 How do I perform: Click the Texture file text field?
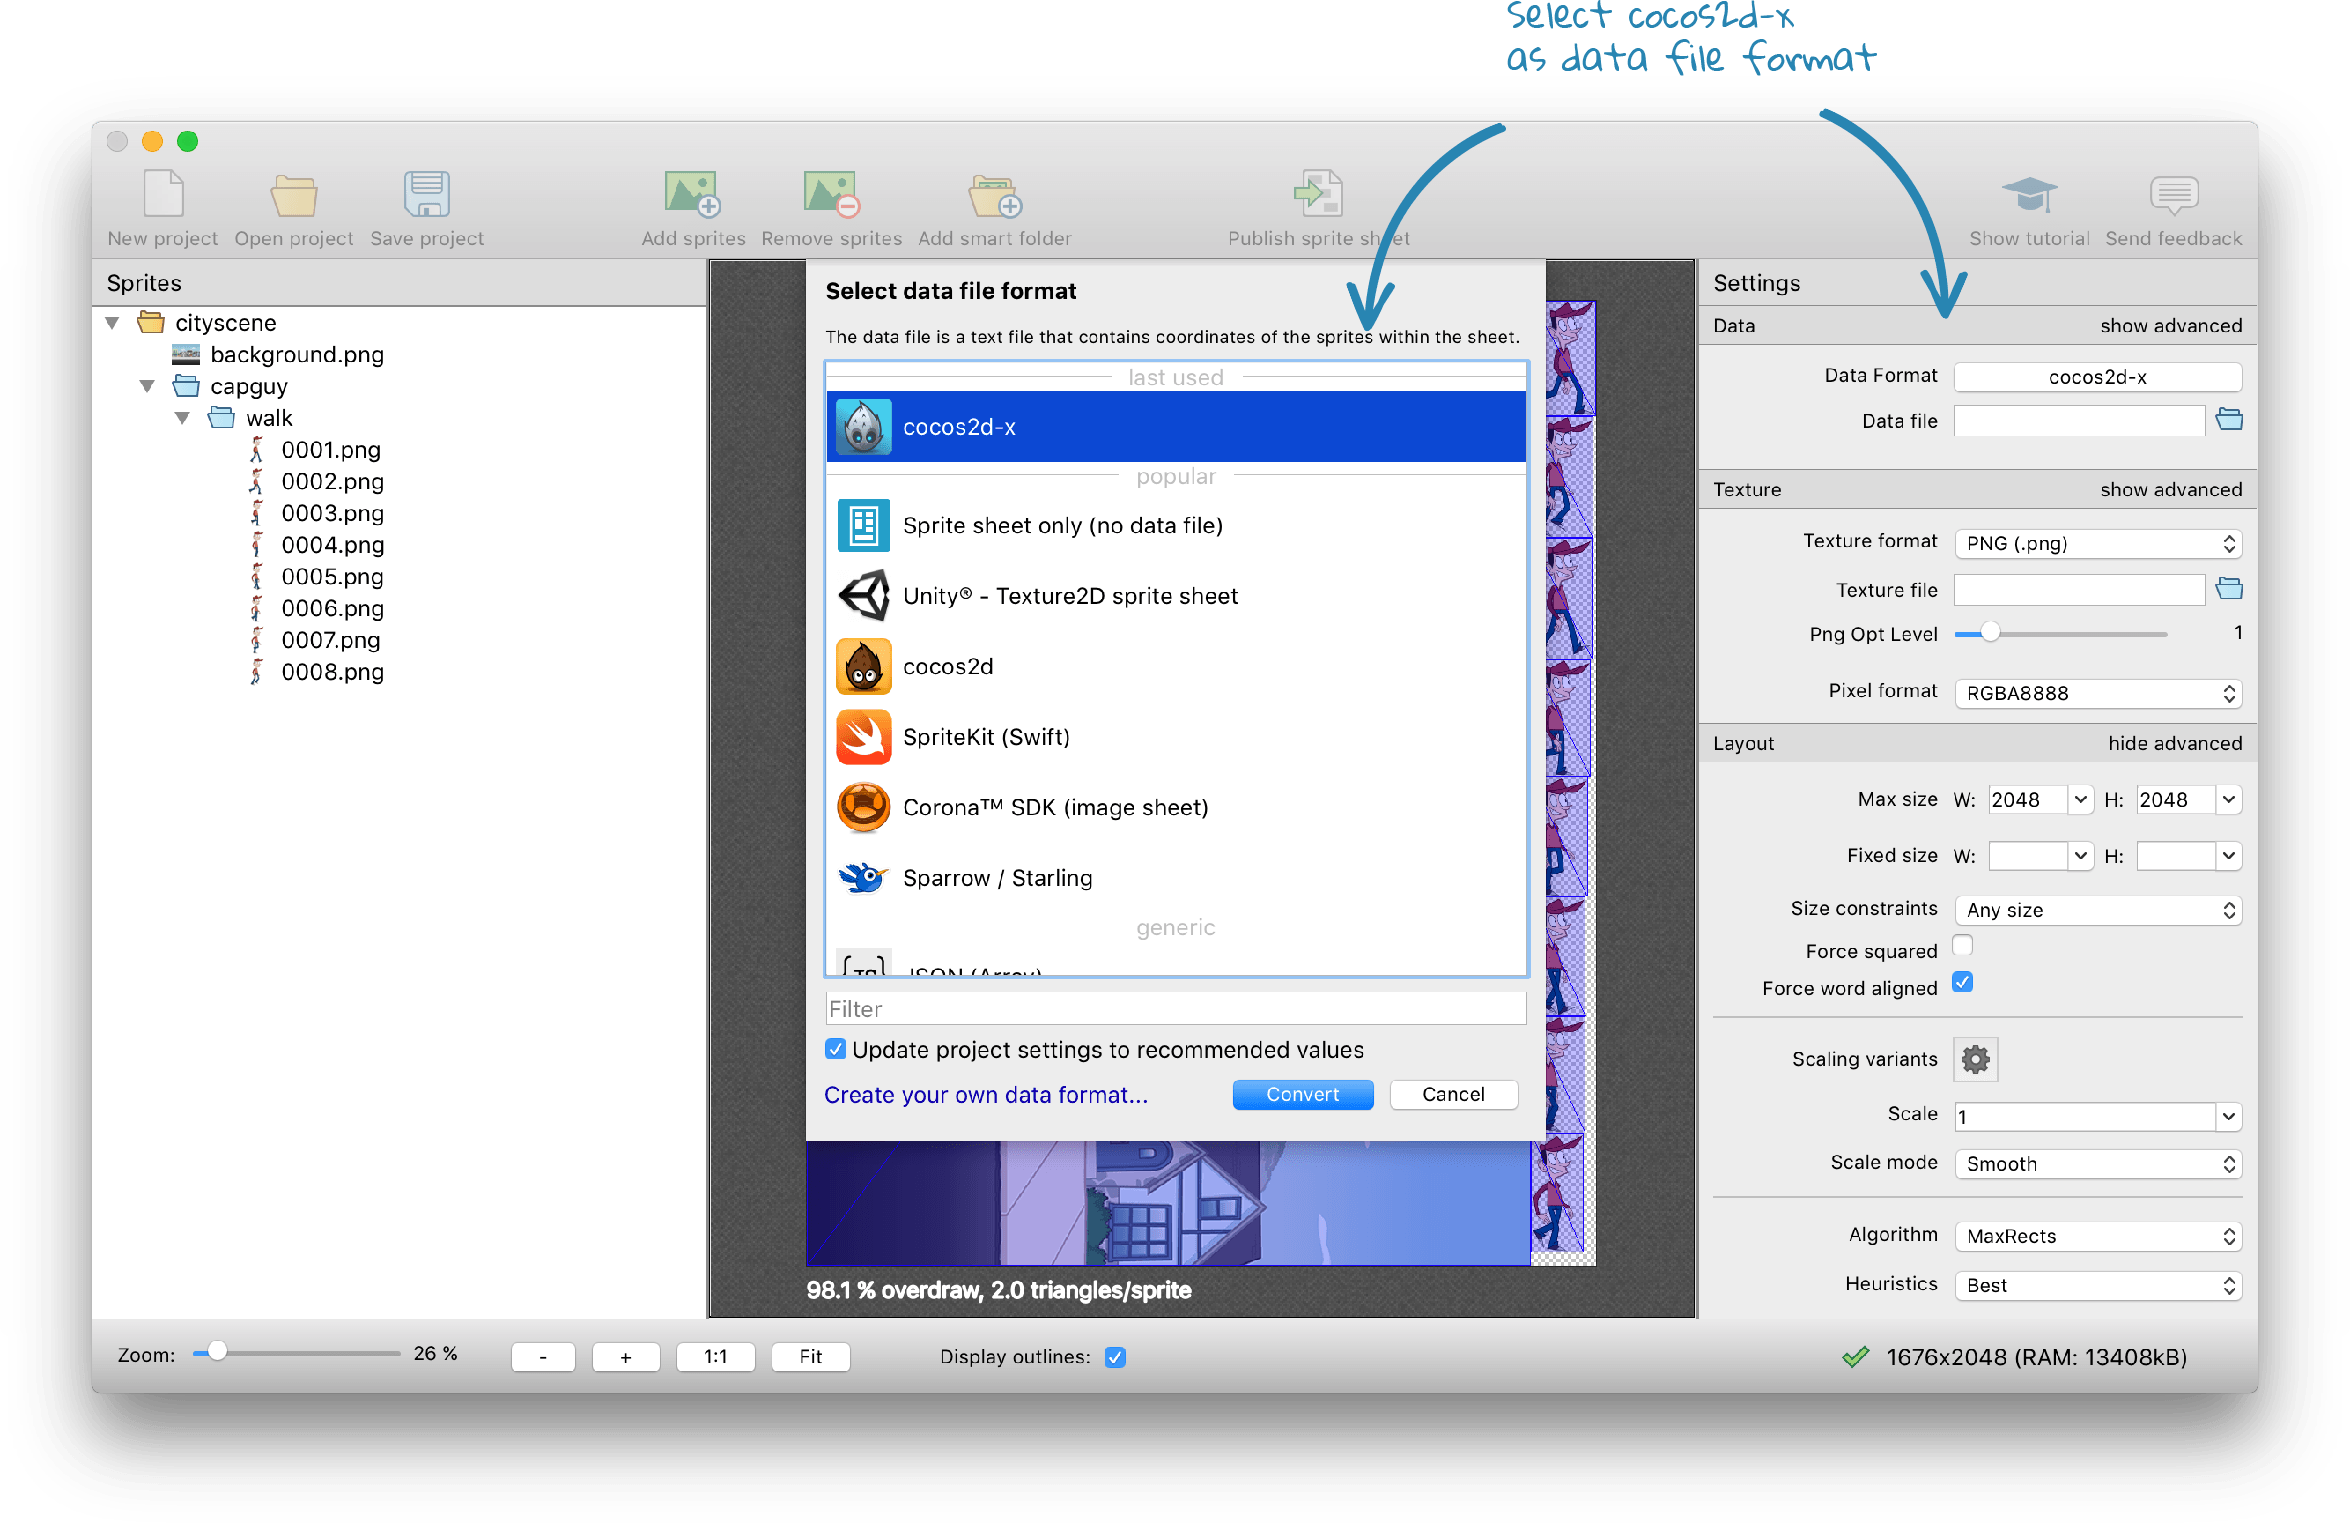[x=2079, y=590]
